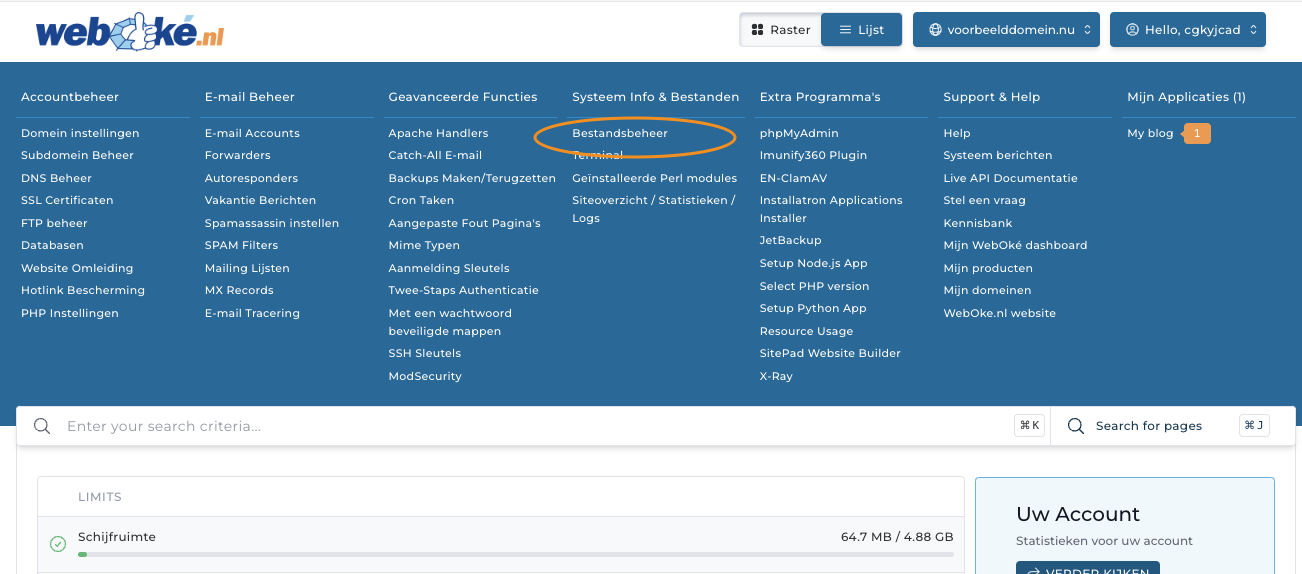The width and height of the screenshot is (1302, 574).
Task: Click the E-mail Beheer heading
Action: coord(250,97)
